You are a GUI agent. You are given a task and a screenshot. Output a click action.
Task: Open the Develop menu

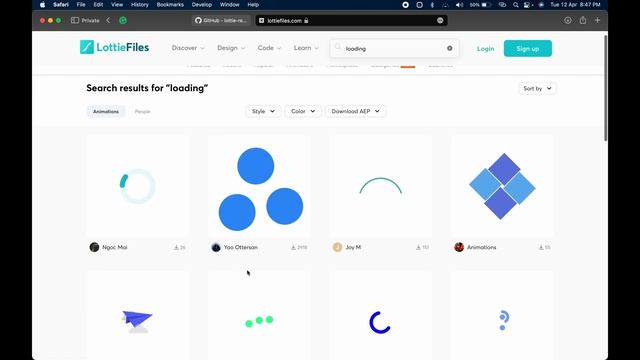pyautogui.click(x=202, y=5)
